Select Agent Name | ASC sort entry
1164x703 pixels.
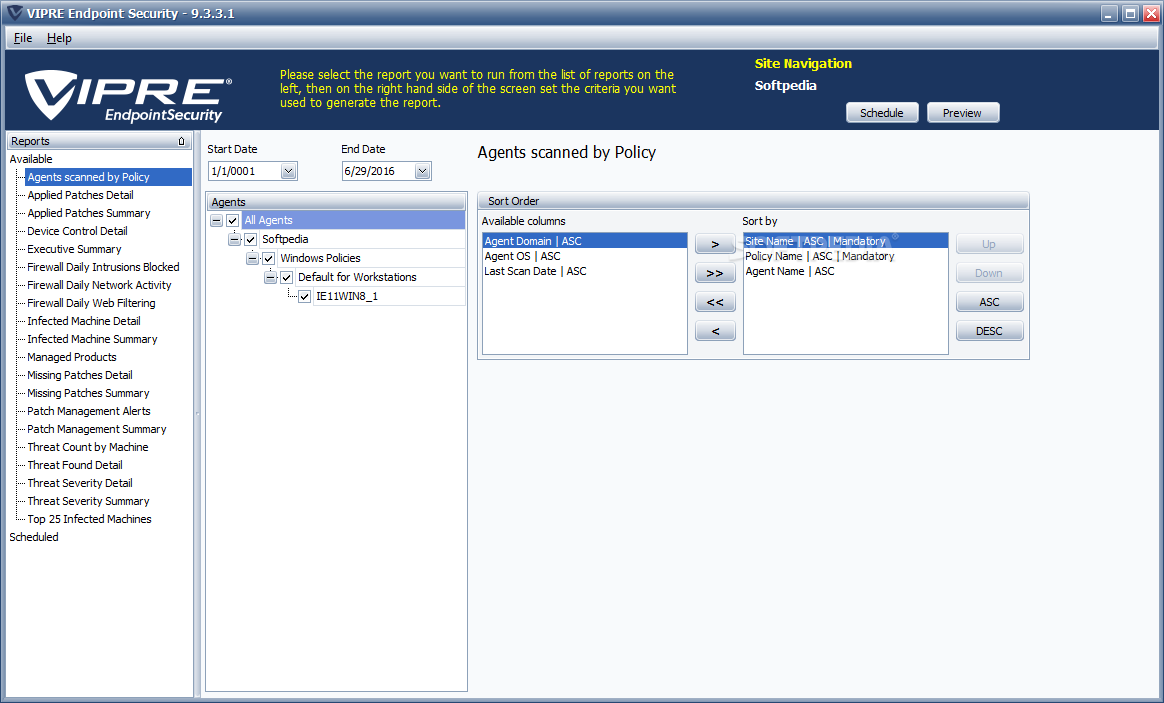846,271
